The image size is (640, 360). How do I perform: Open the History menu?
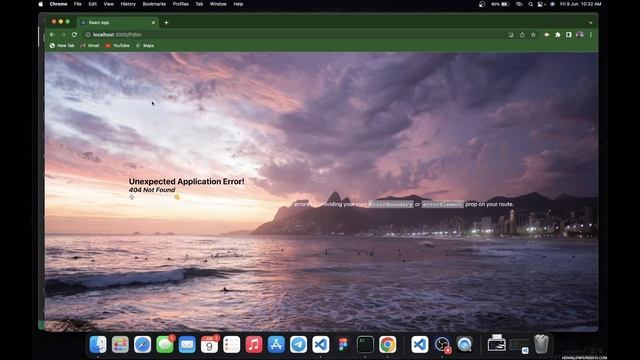click(128, 4)
